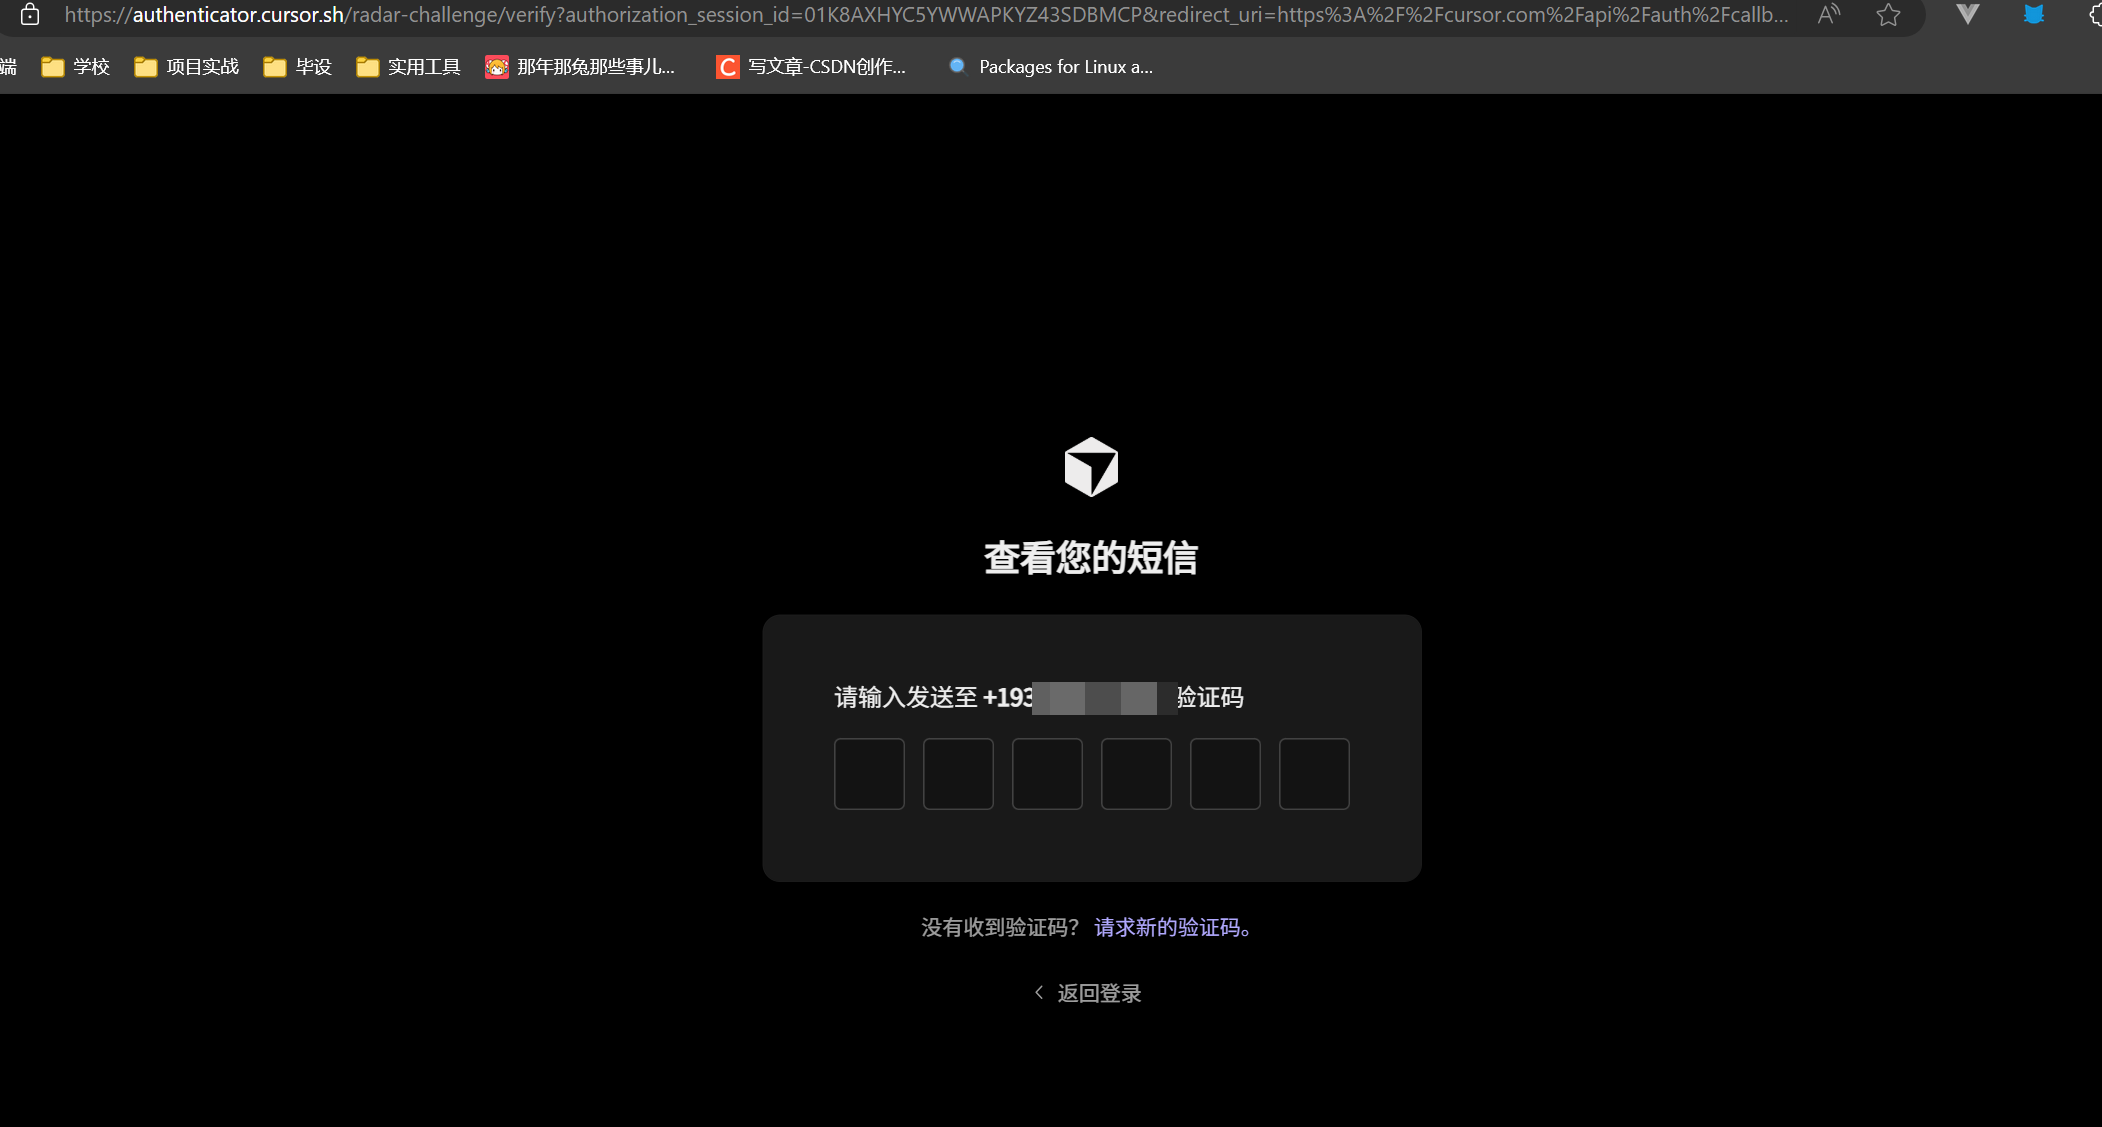
Task: Open the 毕设 bookmarks folder
Action: coord(298,67)
